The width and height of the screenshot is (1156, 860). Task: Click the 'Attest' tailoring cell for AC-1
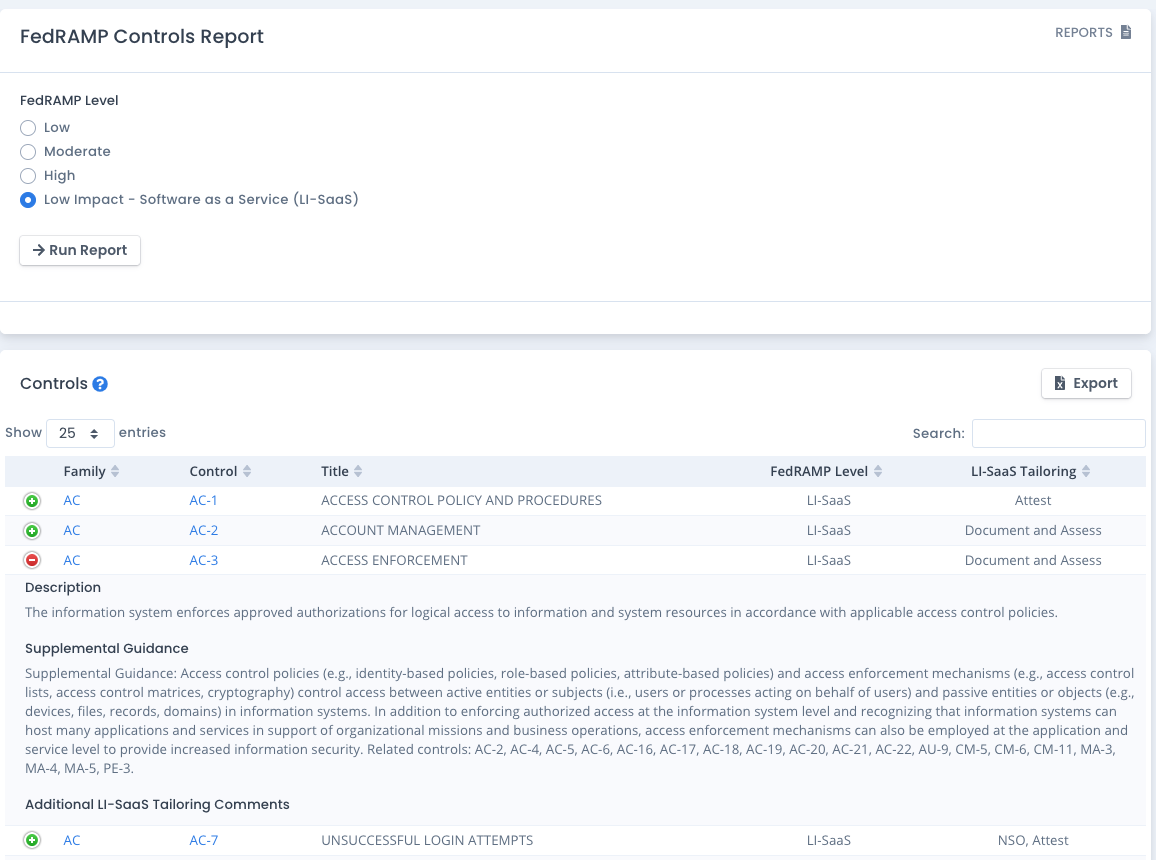[x=1033, y=500]
